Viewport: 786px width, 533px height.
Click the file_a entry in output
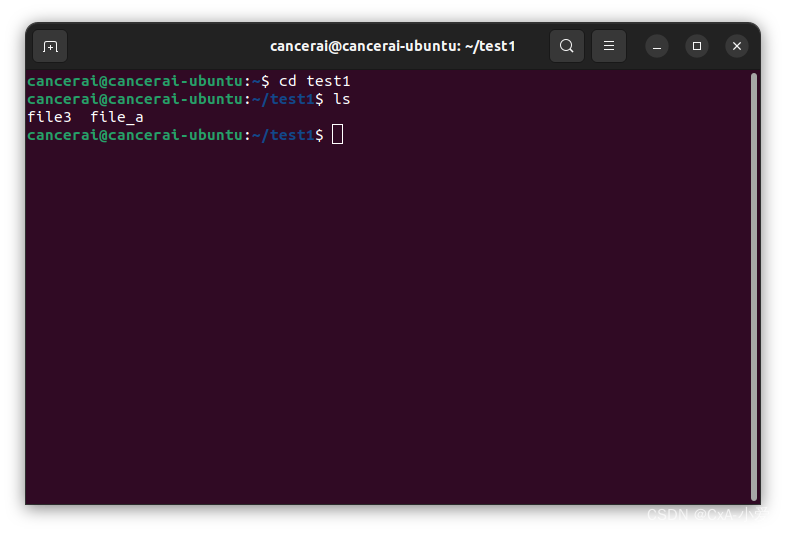coord(117,117)
